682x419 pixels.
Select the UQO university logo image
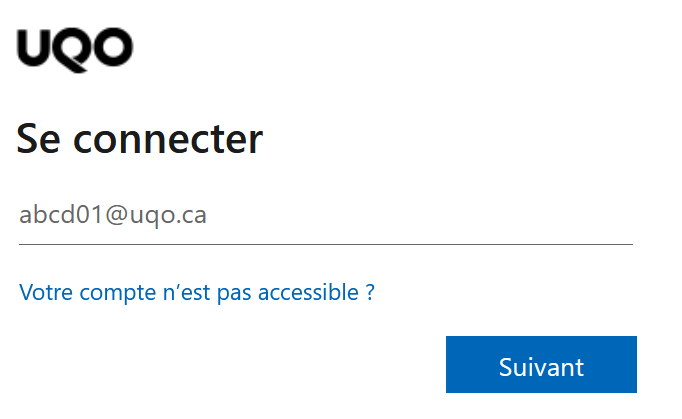pyautogui.click(x=75, y=47)
